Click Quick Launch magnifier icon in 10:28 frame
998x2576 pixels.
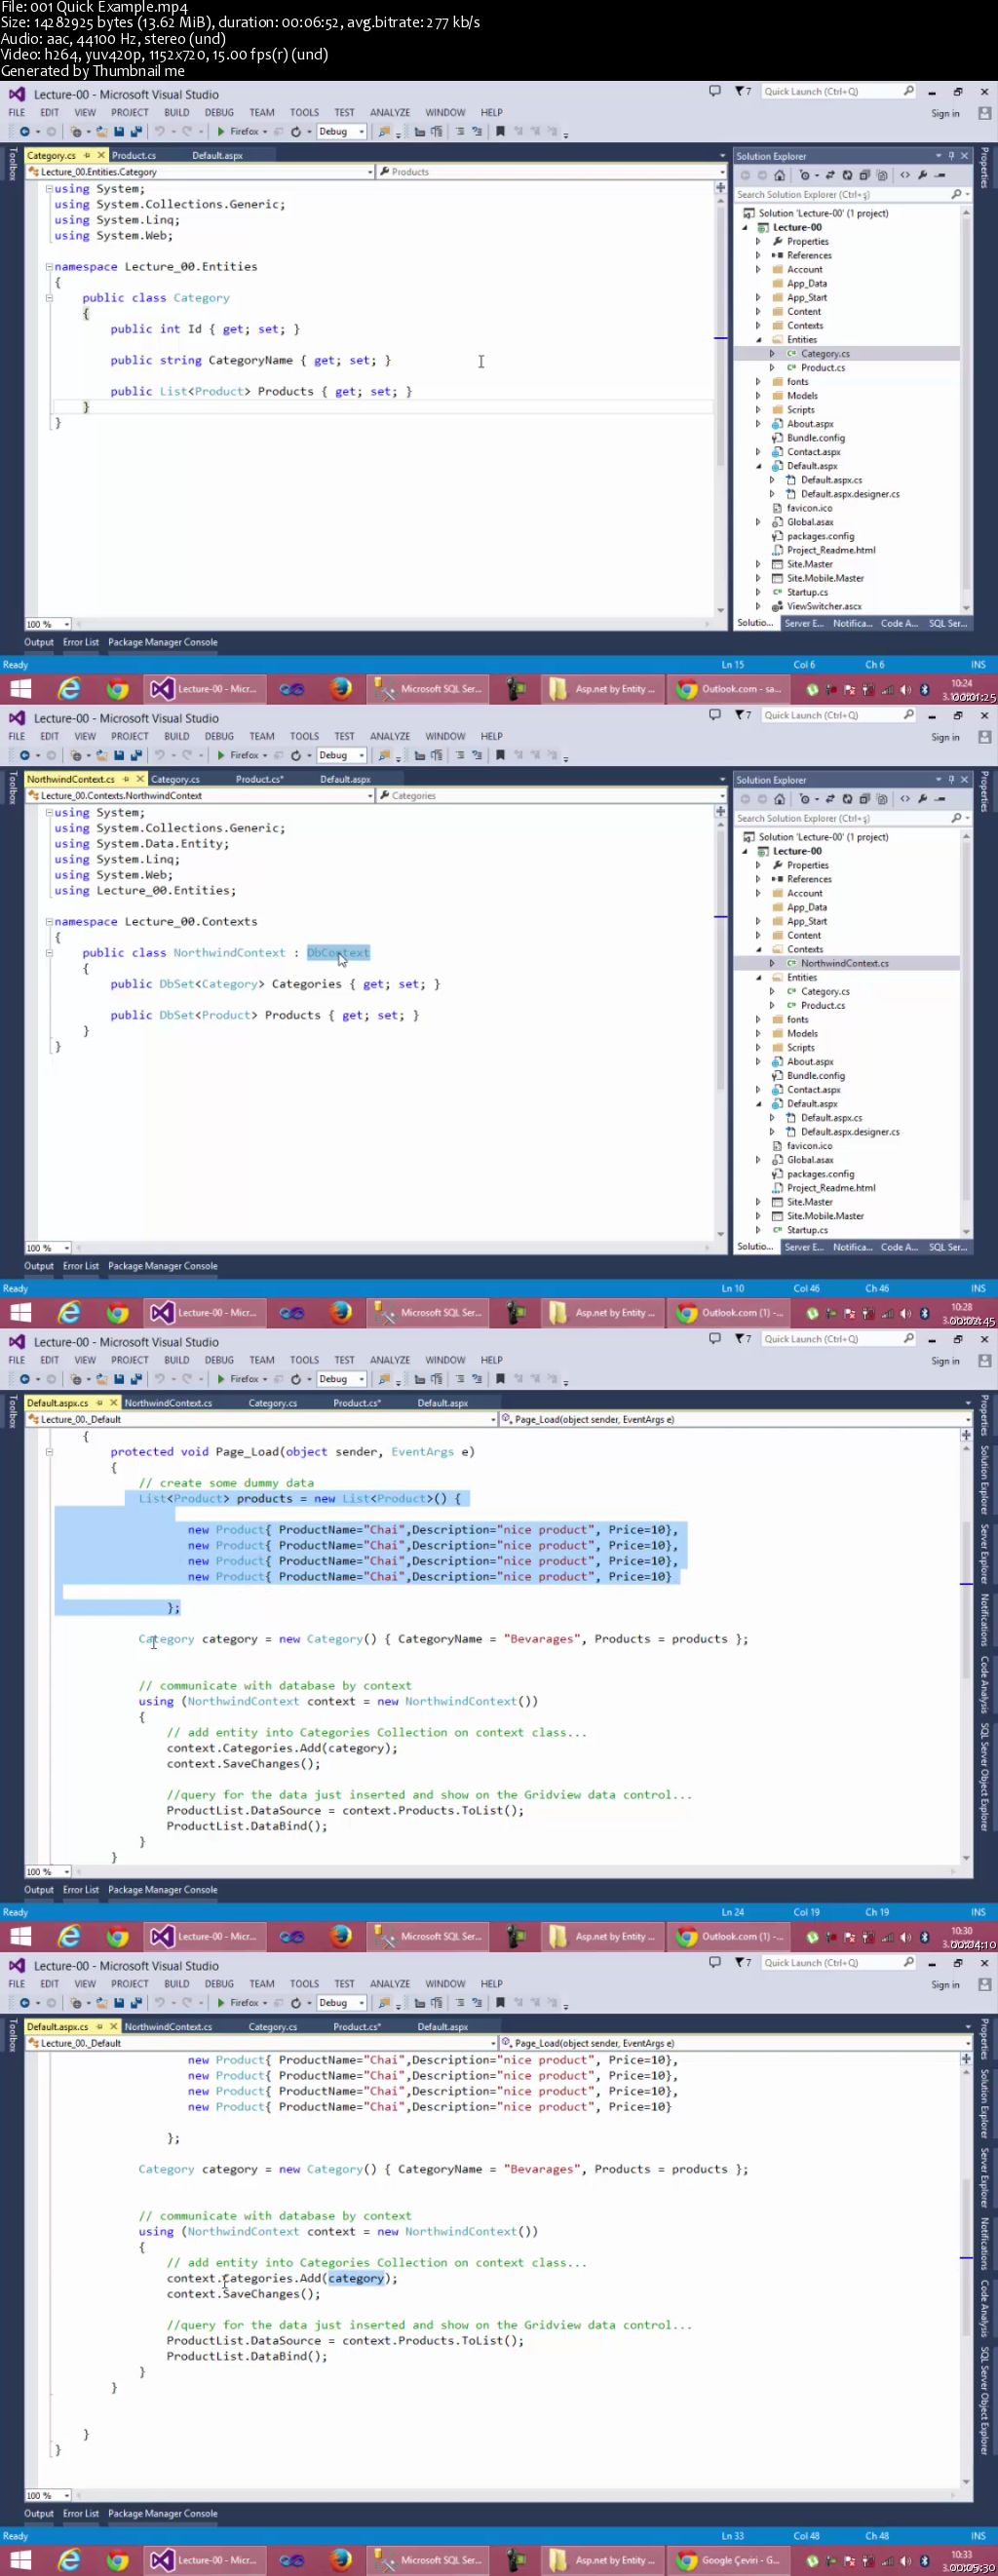tap(908, 715)
